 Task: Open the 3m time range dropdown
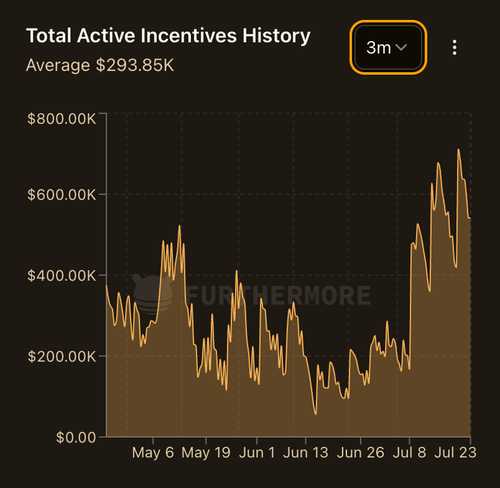388,47
